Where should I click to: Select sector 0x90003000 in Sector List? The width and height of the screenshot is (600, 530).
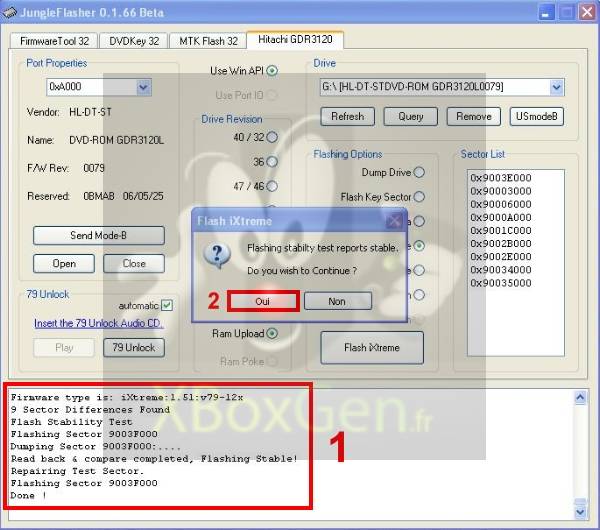pyautogui.click(x=501, y=191)
